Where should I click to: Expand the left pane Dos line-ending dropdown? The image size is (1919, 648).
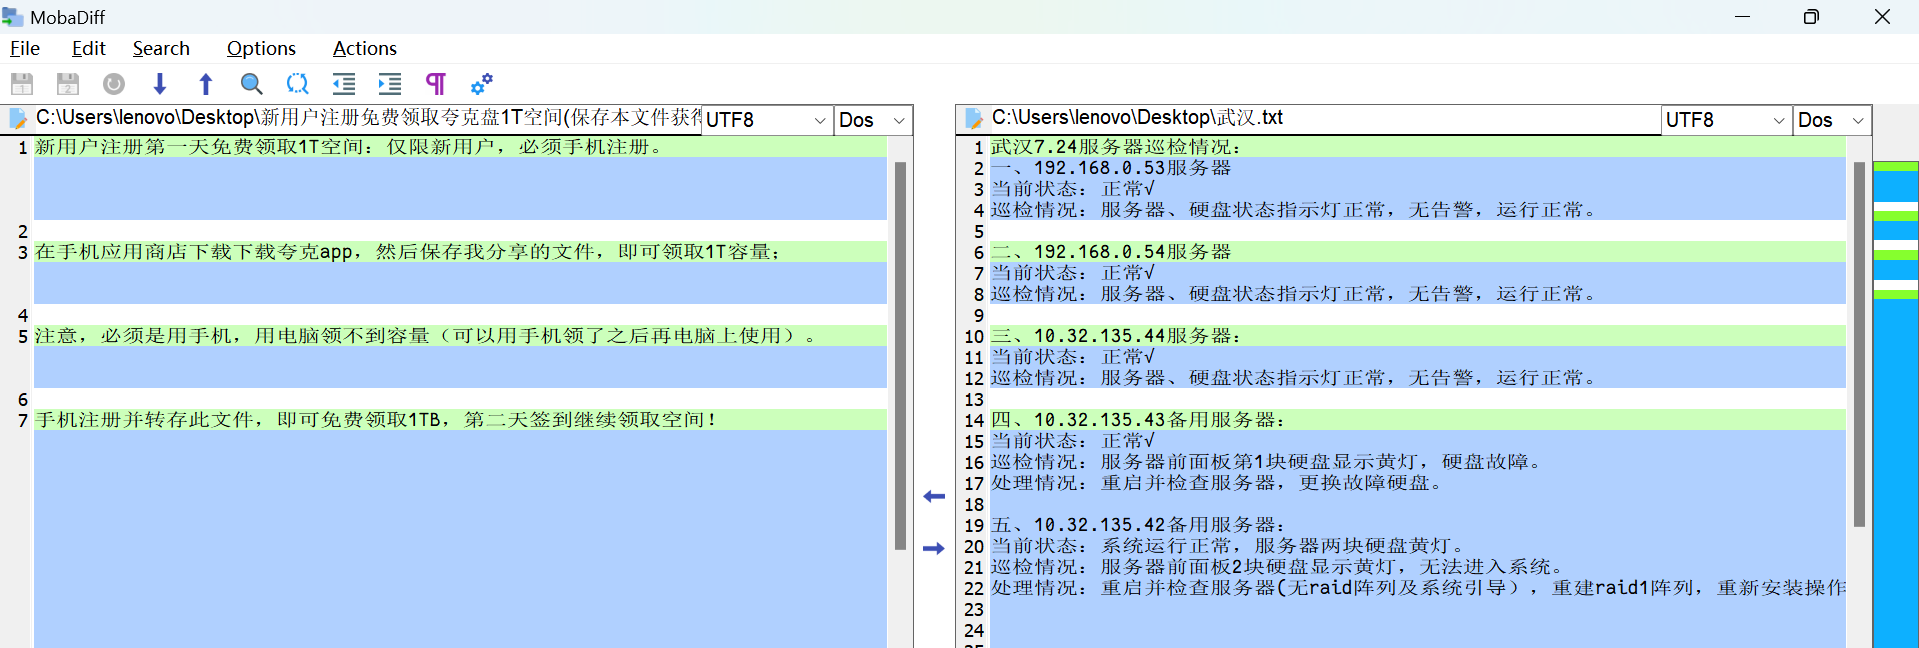pos(899,120)
